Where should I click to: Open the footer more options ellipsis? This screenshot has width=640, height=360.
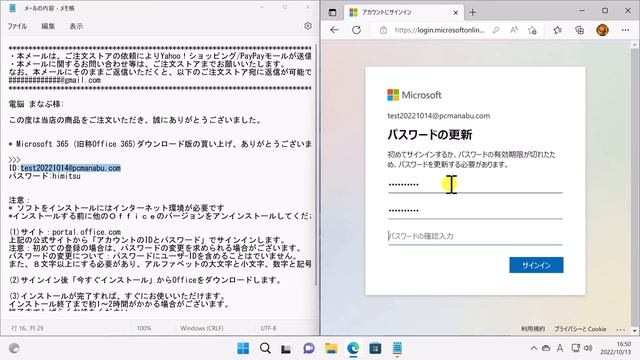[x=621, y=329]
